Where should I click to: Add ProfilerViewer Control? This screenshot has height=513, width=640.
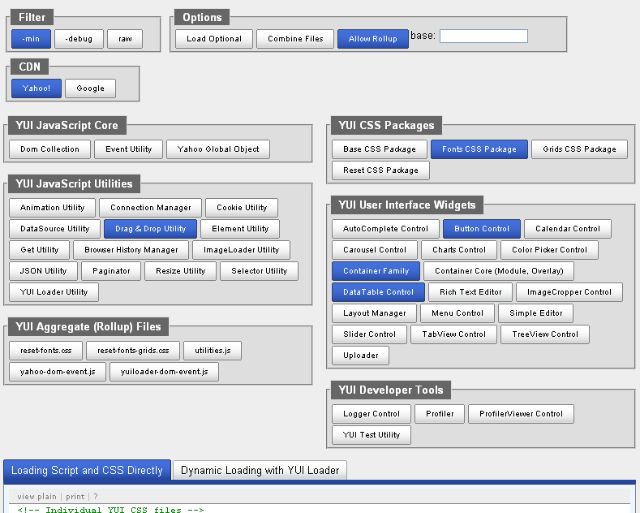521,414
